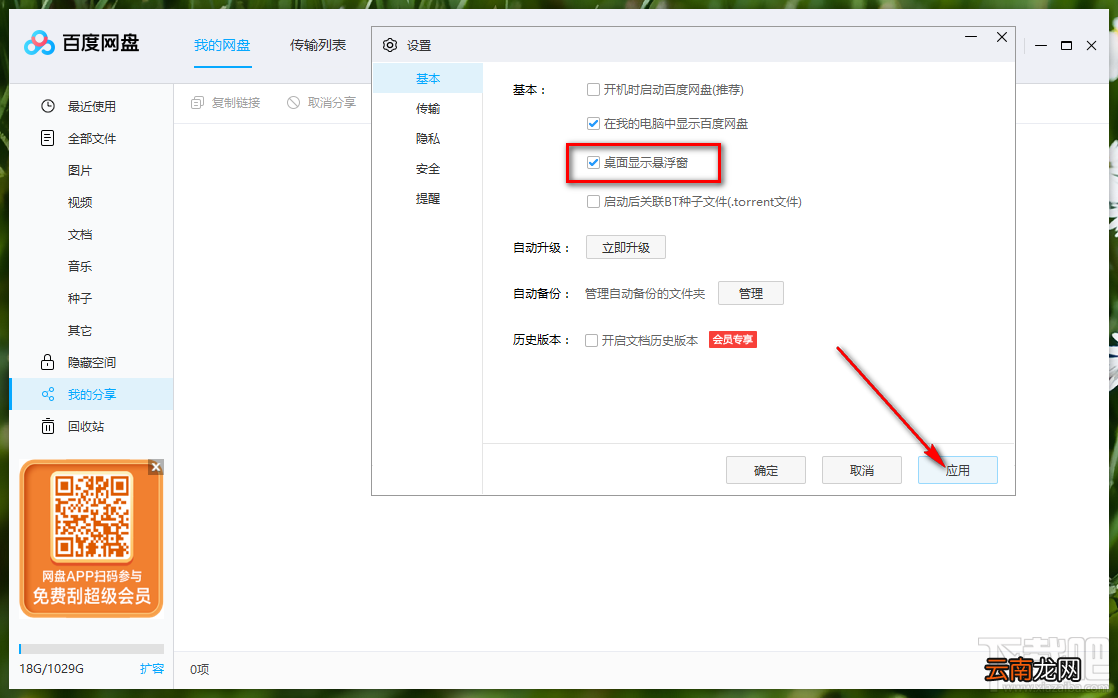
Task: Click the lock icon beside 隐藏空间
Action: (48, 362)
